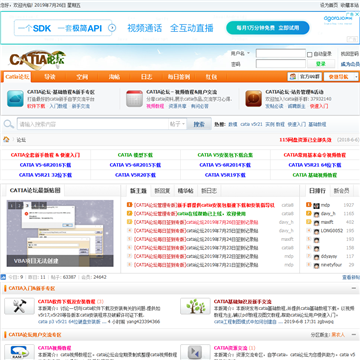Collapse the CATIA入门&新手专区 section
The width and height of the screenshot is (360, 360).
click(354, 288)
